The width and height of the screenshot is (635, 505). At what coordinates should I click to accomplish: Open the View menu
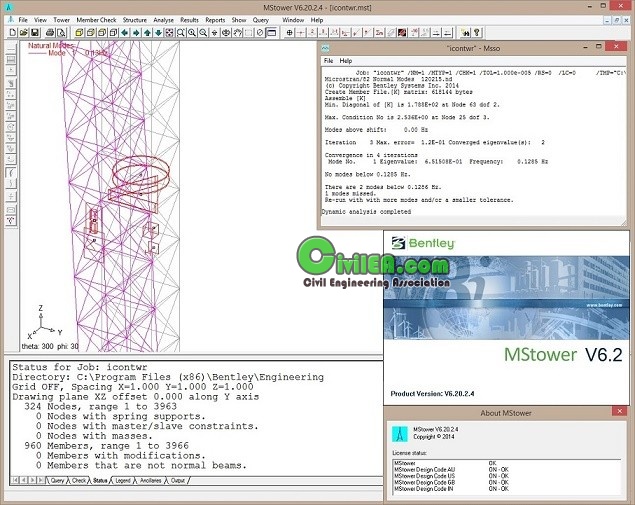(40, 20)
